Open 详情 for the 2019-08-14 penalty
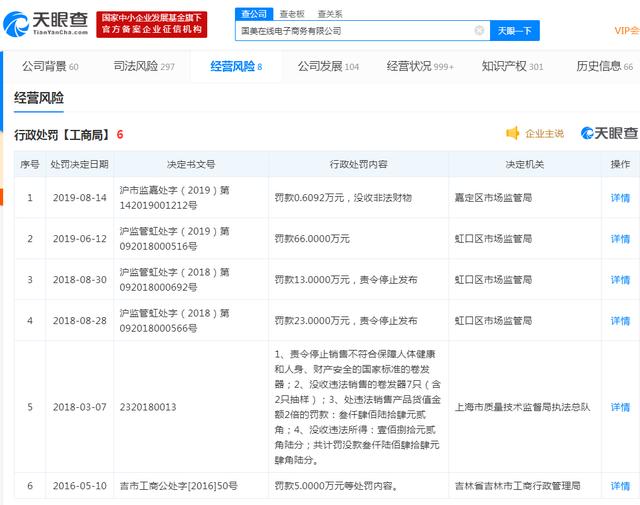The height and width of the screenshot is (505, 640). pos(620,198)
